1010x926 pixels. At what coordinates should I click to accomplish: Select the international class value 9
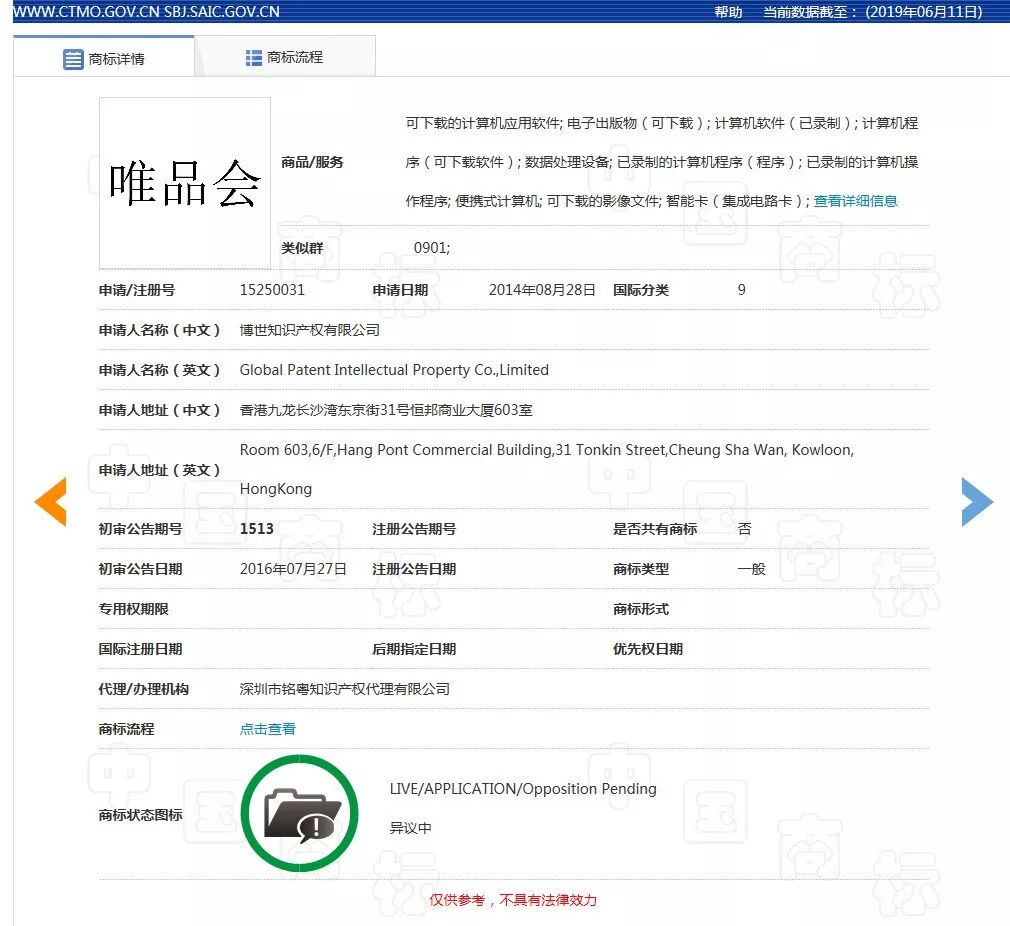(x=741, y=290)
